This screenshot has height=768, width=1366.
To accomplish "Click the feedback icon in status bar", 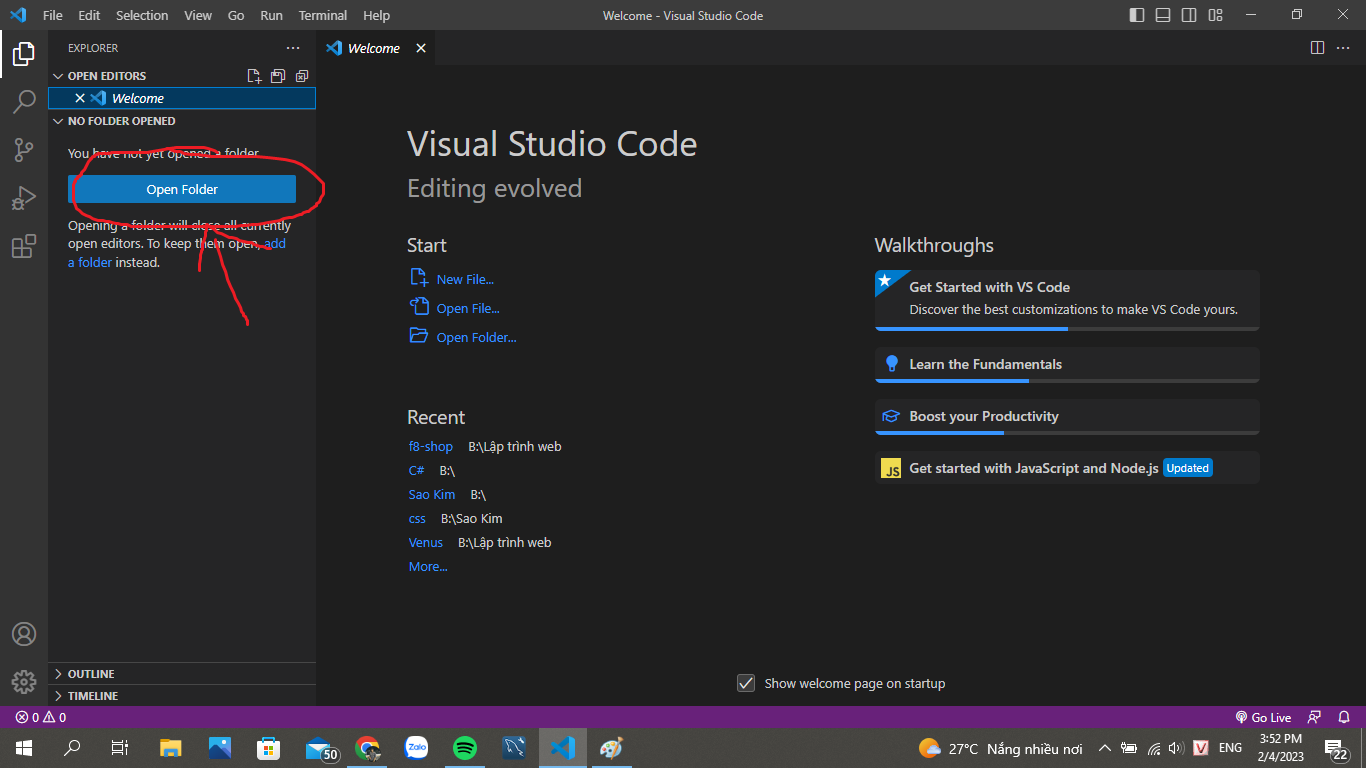I will (x=1315, y=717).
